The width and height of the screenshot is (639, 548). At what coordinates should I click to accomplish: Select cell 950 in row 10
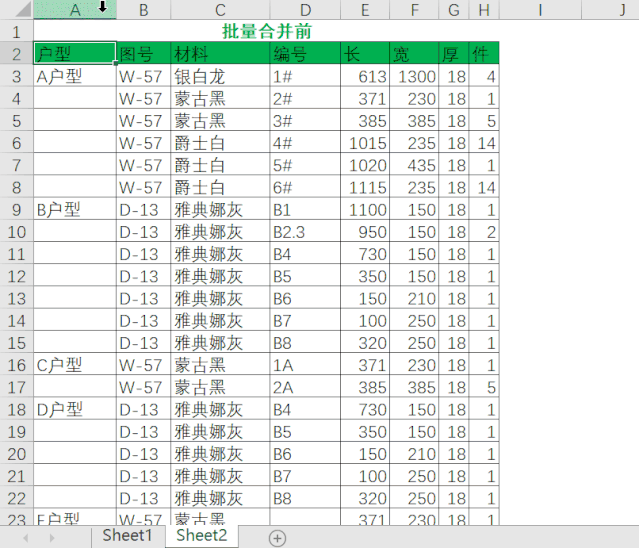click(x=365, y=231)
